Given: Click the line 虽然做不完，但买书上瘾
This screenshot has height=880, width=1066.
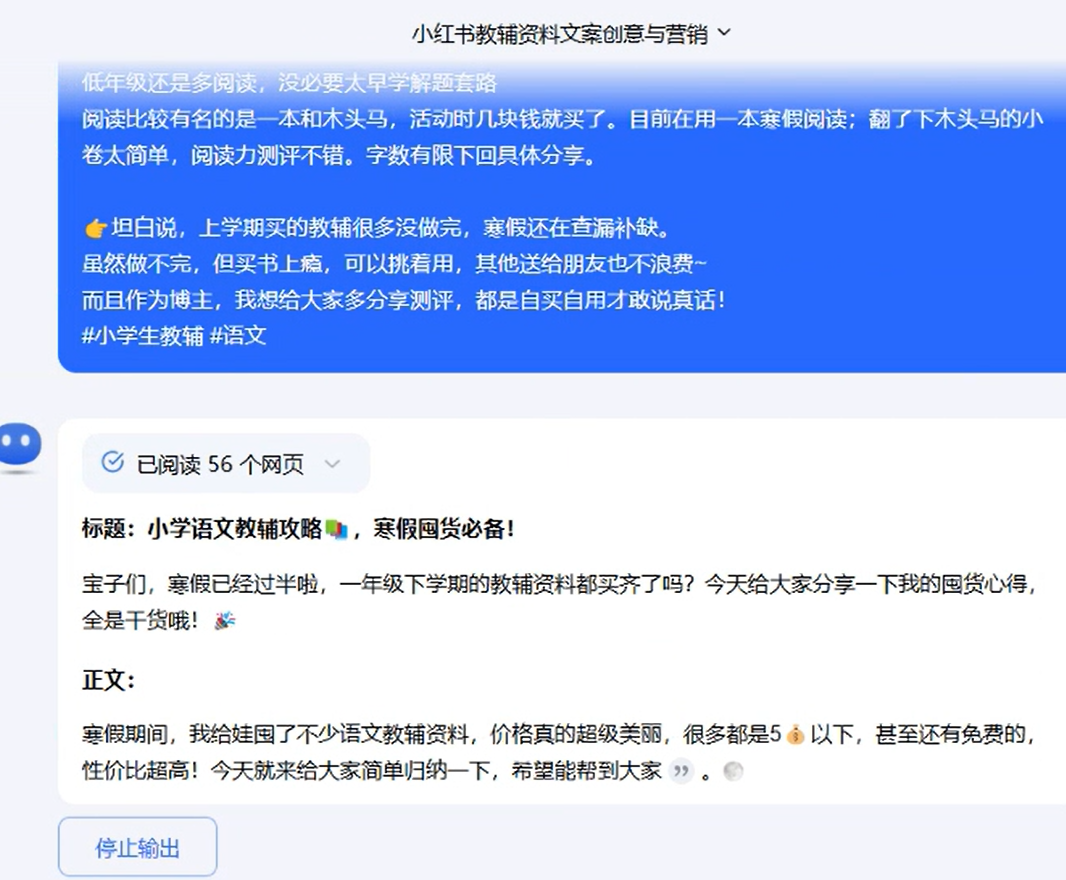Looking at the screenshot, I should pos(394,263).
